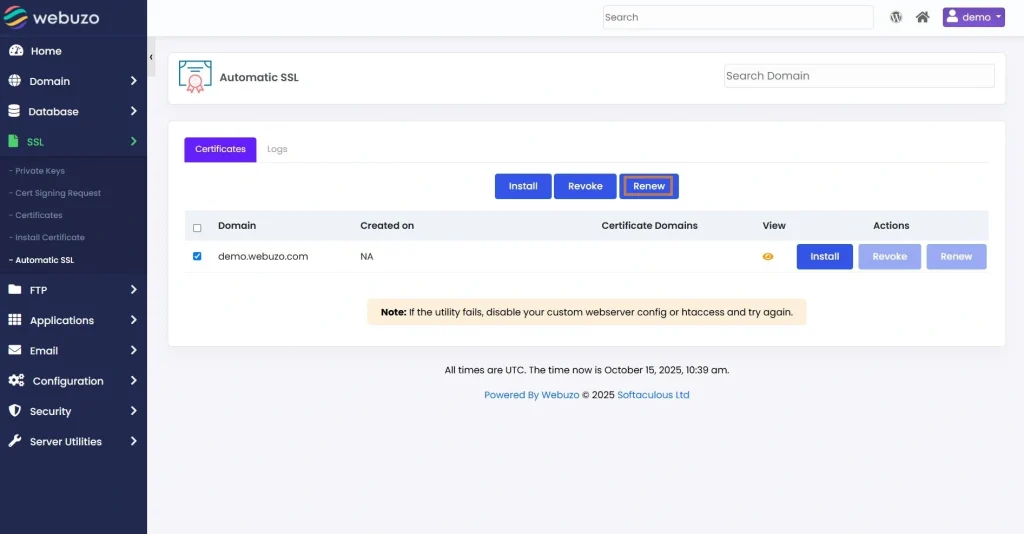Click the Automatic SSL certificate icon
The width and height of the screenshot is (1024, 534).
[x=195, y=77]
